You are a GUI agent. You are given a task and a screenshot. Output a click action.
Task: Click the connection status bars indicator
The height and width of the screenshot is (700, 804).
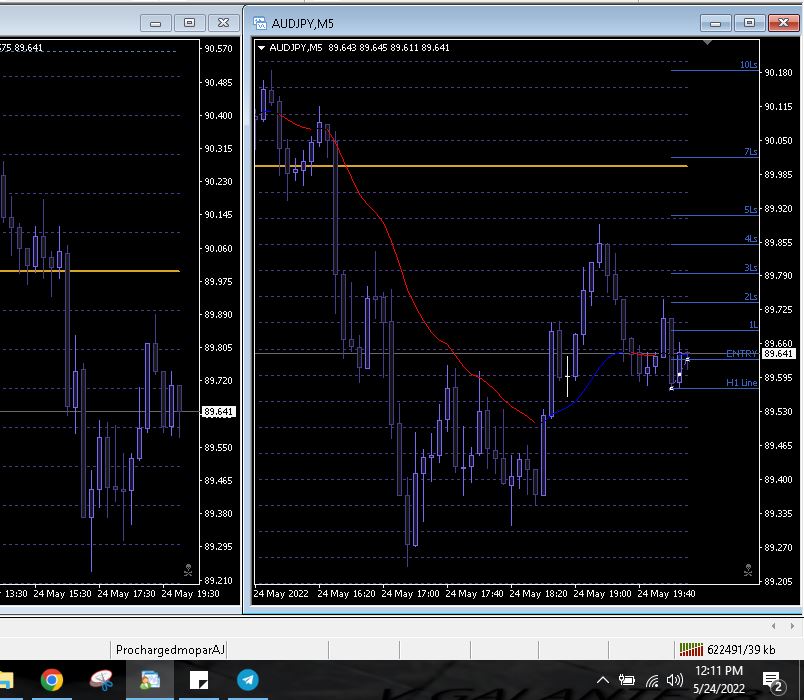690,650
